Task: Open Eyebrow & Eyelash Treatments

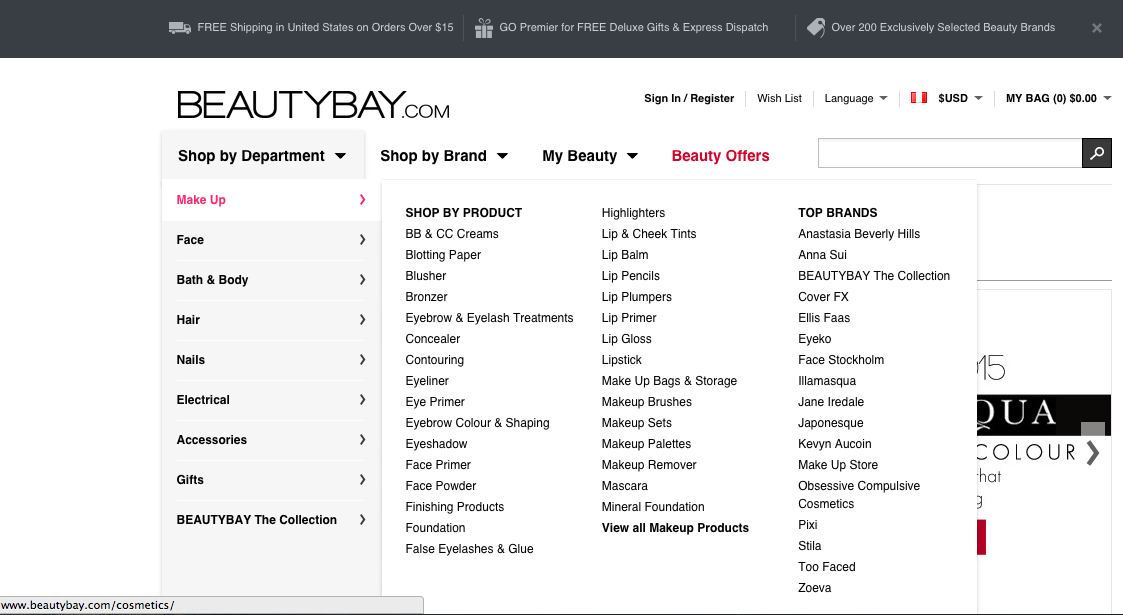Action: click(x=489, y=318)
